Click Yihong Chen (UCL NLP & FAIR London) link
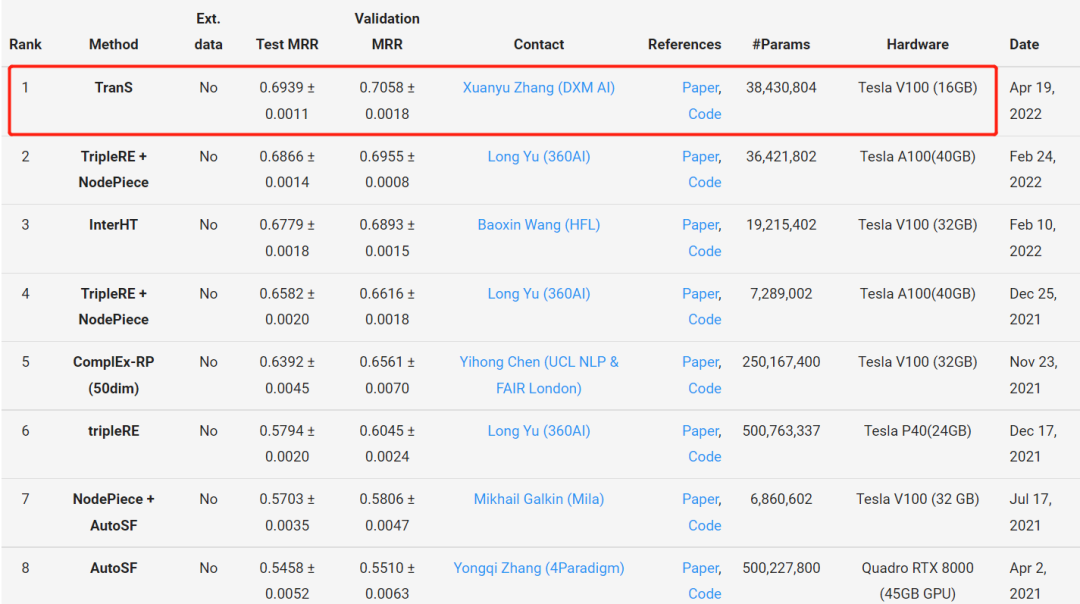 (539, 362)
